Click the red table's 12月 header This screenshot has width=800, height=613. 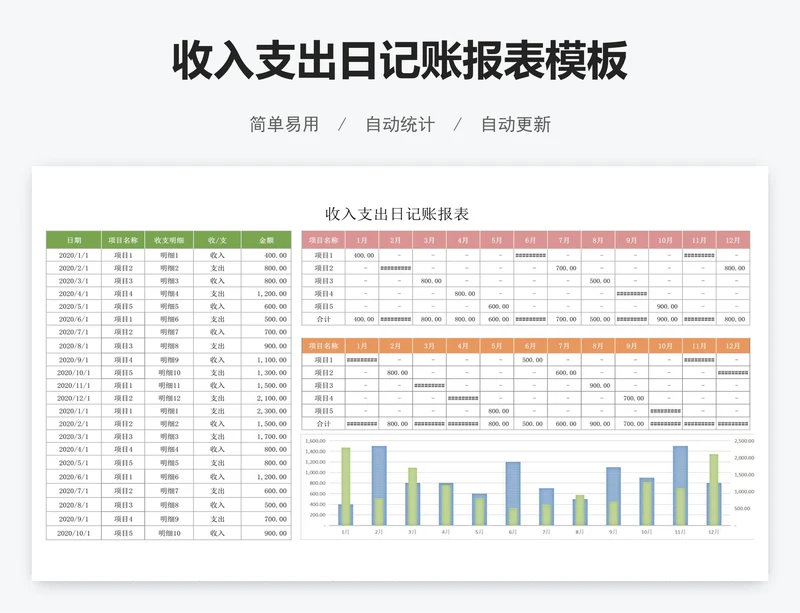coord(733,240)
